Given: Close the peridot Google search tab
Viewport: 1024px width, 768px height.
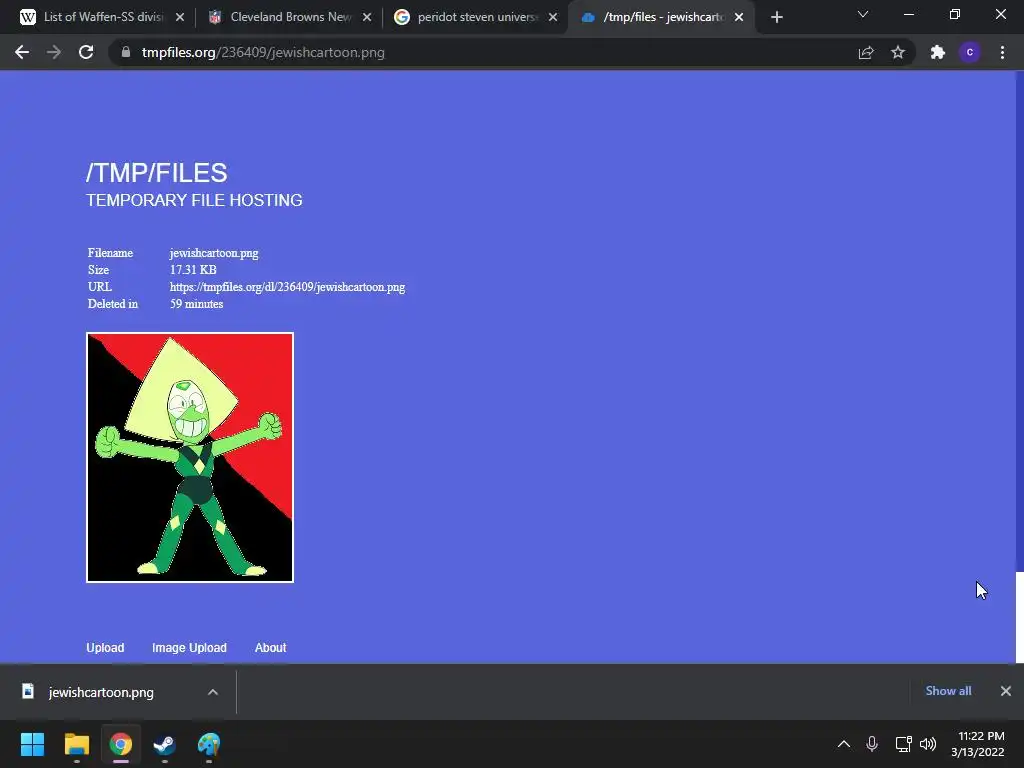Looking at the screenshot, I should [x=553, y=18].
